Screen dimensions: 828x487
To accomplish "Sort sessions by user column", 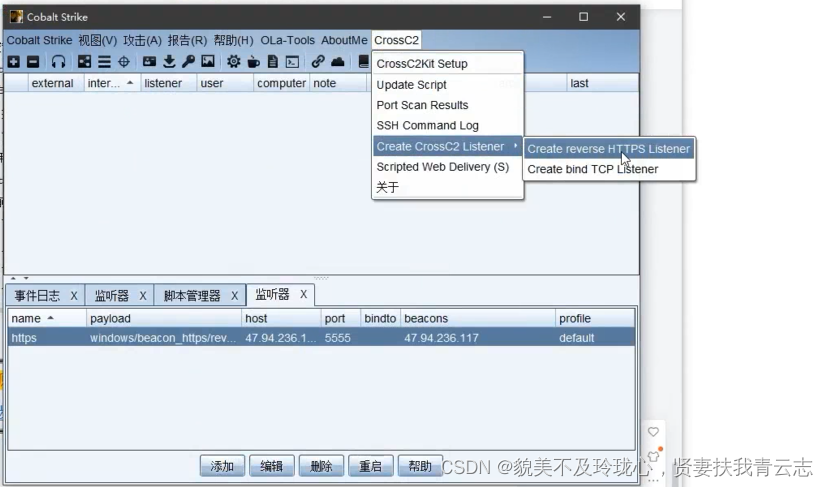I will pos(225,83).
